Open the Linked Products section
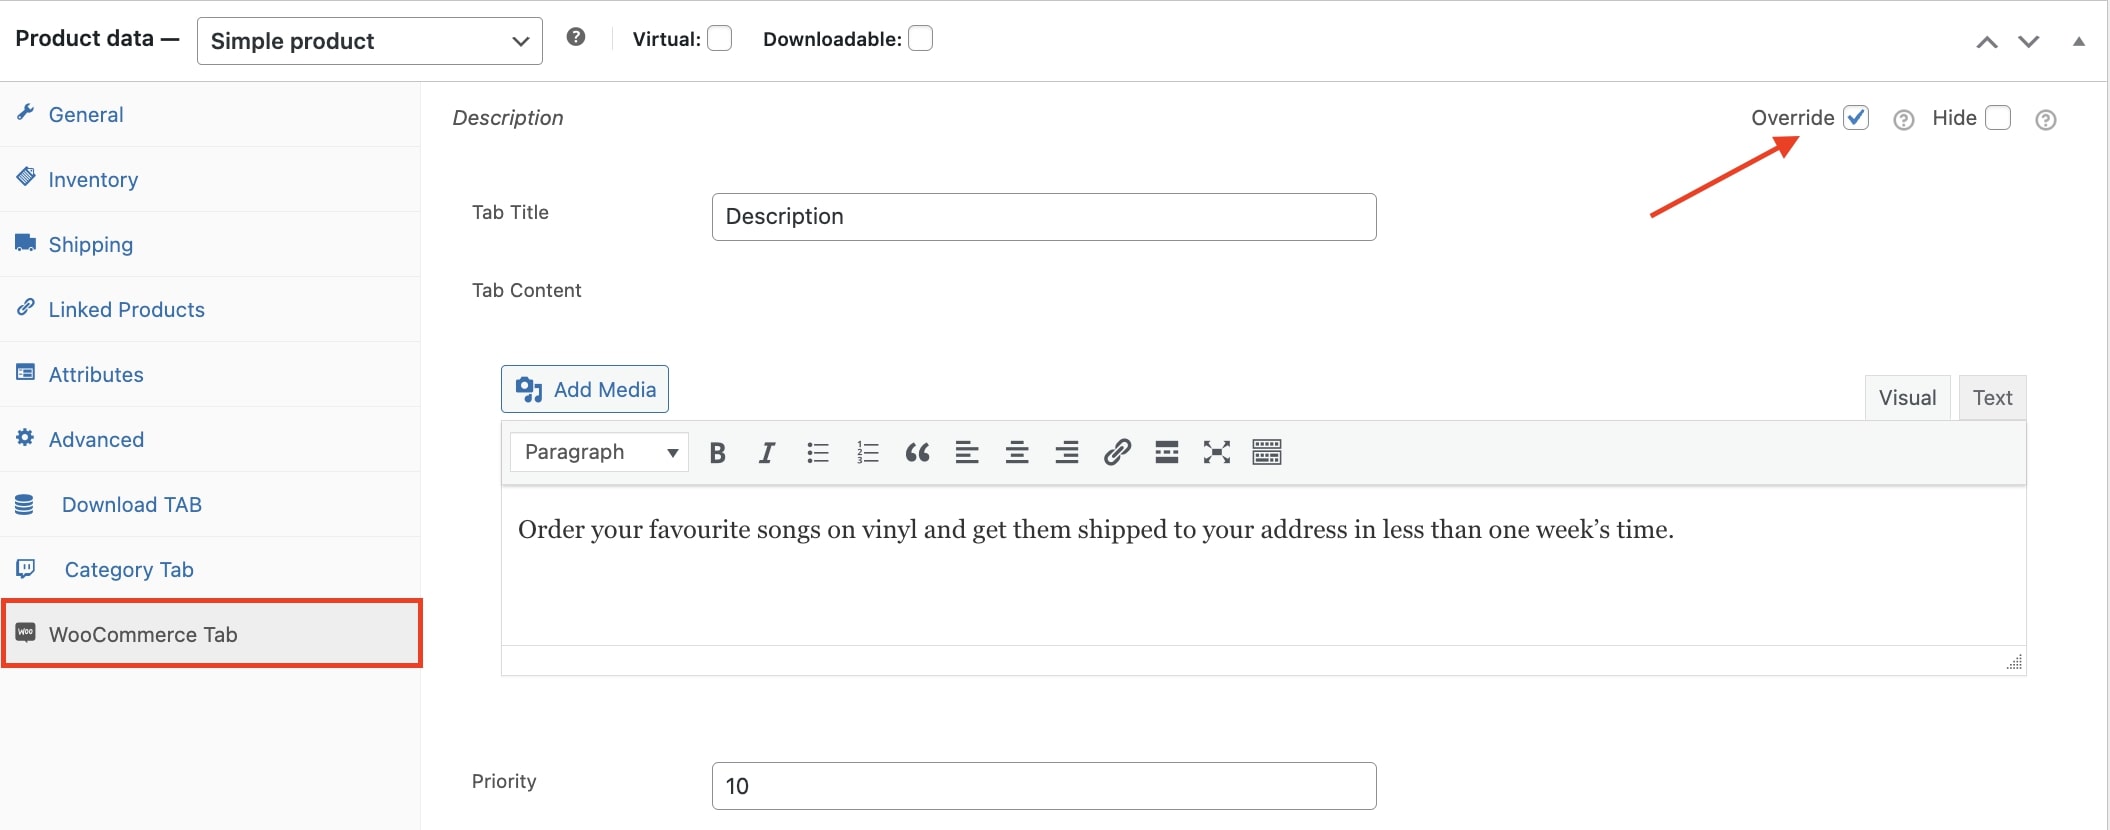 coord(126,310)
